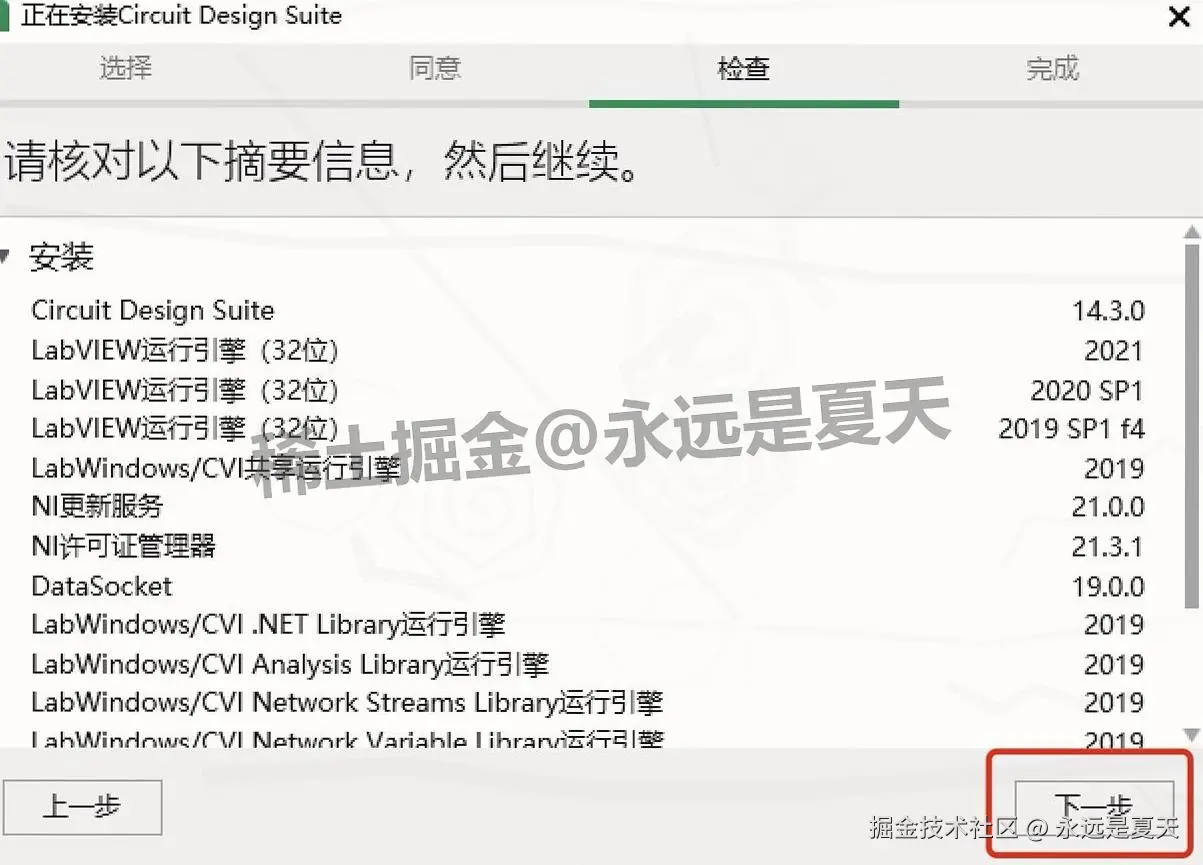Viewport: 1203px width, 865px height.
Task: Click the scrollbar up arrow
Action: pyautogui.click(x=1191, y=233)
